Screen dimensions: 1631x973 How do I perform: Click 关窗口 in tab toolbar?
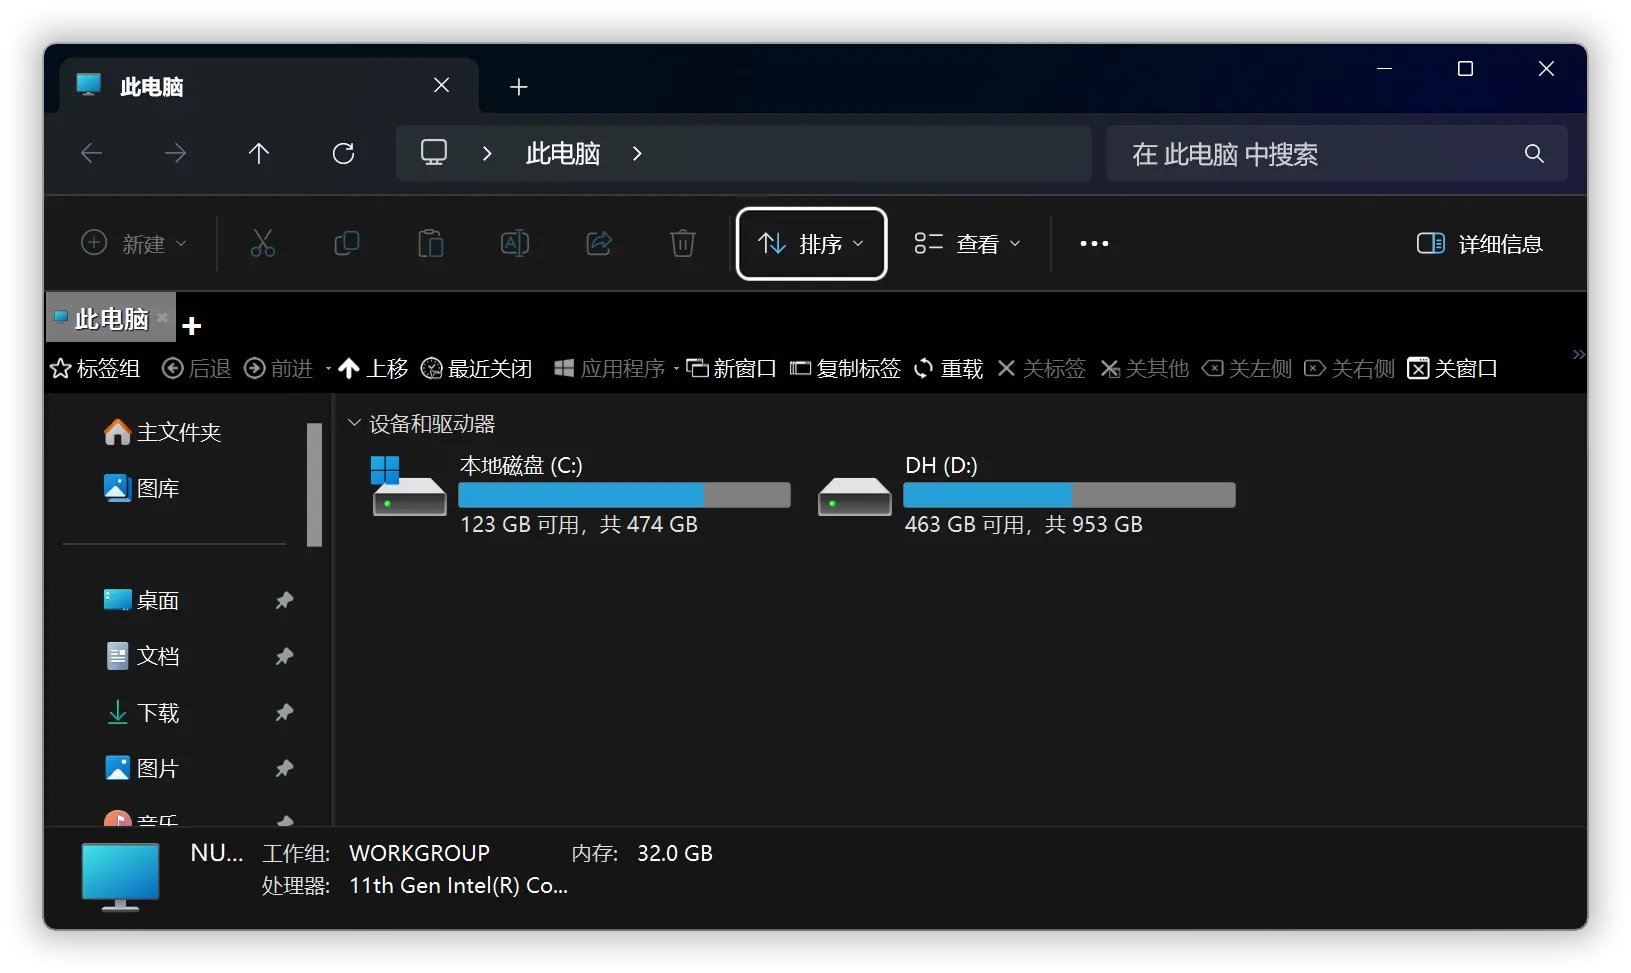click(x=1452, y=369)
